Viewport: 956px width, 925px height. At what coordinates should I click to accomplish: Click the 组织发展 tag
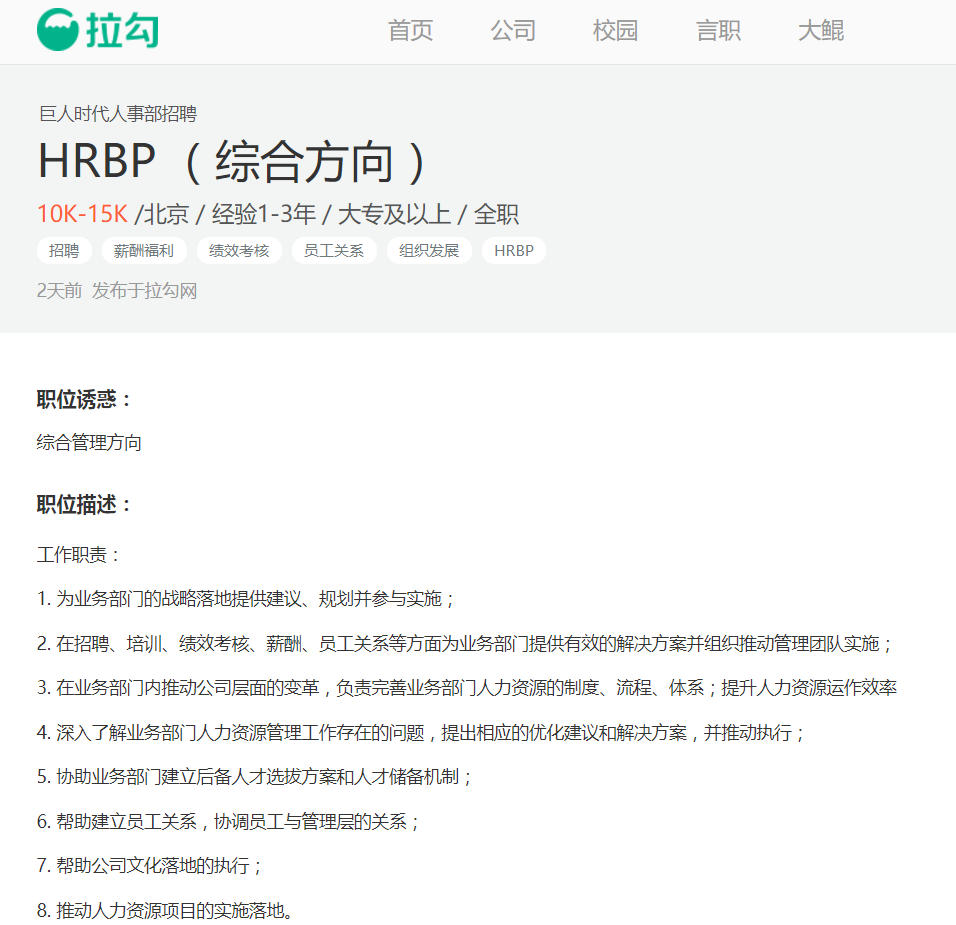429,250
